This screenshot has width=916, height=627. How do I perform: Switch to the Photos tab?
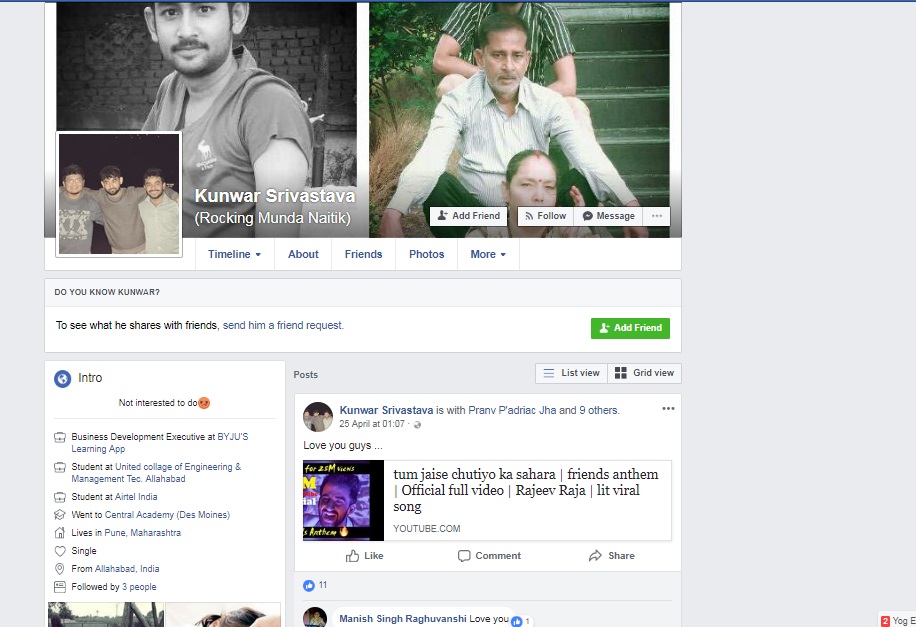[x=426, y=254]
